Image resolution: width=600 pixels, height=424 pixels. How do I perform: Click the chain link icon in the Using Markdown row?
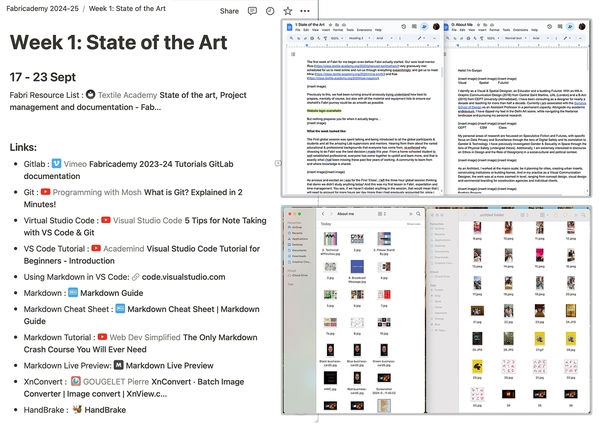(x=135, y=277)
